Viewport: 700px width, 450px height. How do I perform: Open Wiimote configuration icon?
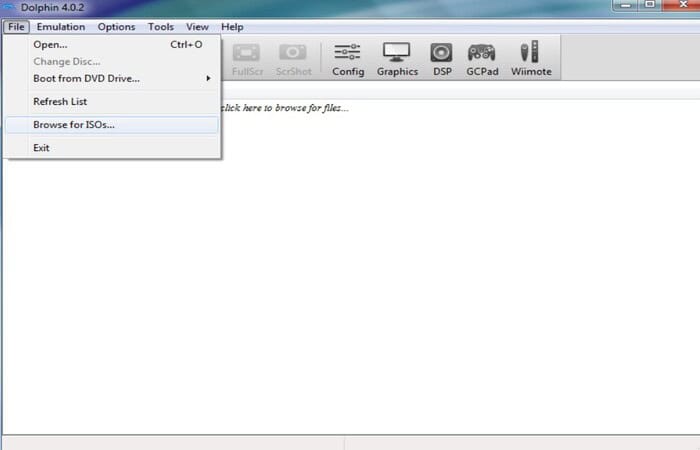(531, 59)
